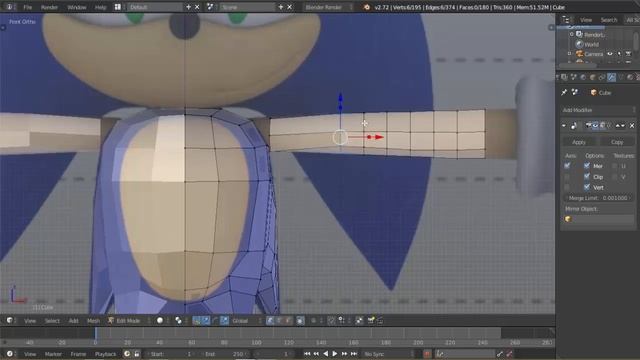Click the info editor type icon at top left
640x360 pixels.
[9, 7]
